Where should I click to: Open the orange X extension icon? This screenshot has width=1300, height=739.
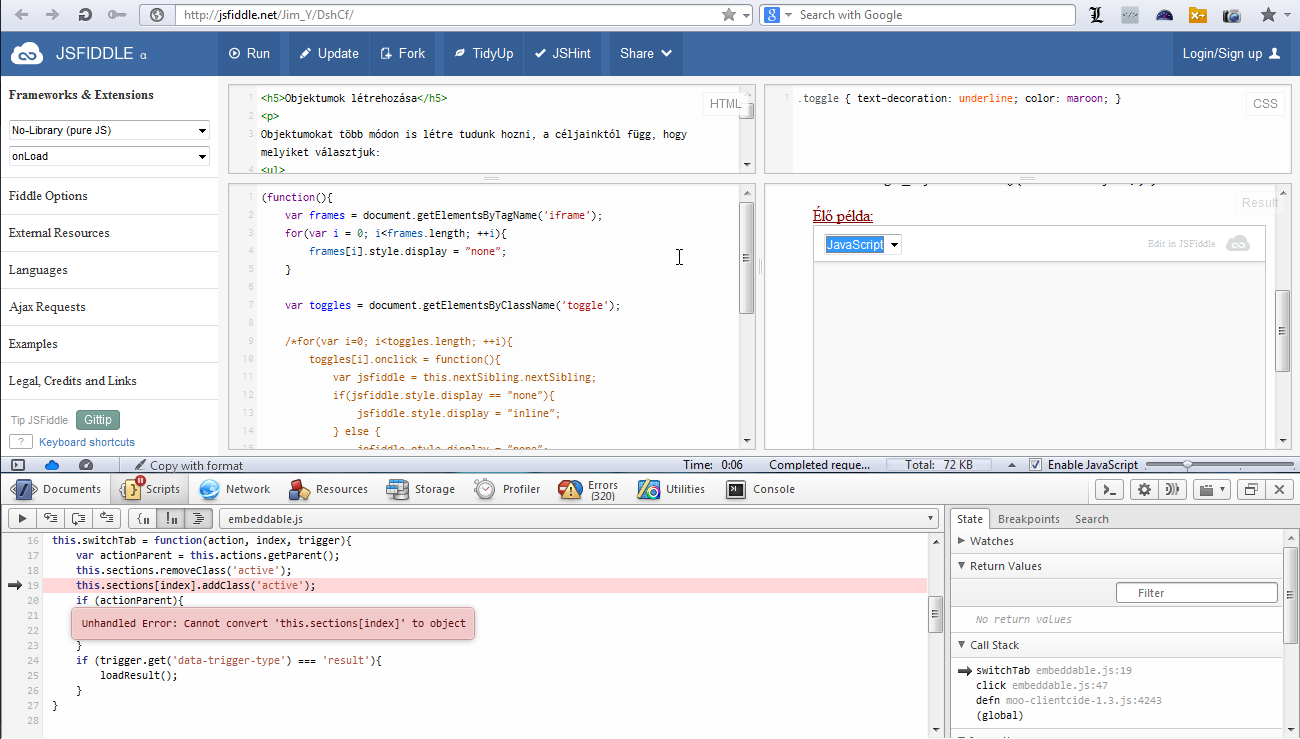point(1198,15)
